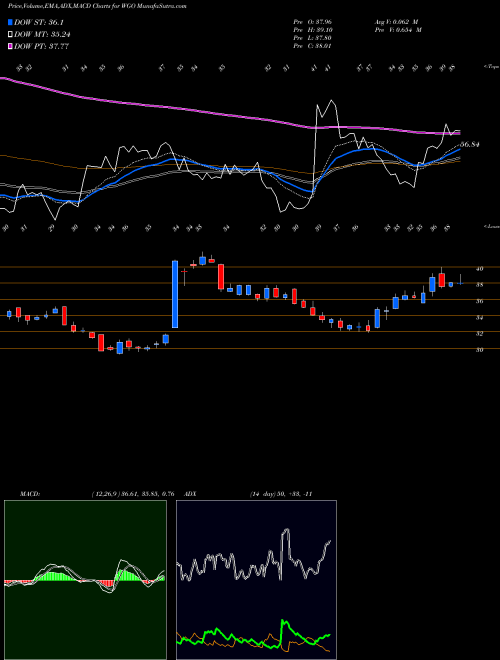
Task: Select the 'DOW MT: 35.24' legend text
Action: (41, 35)
